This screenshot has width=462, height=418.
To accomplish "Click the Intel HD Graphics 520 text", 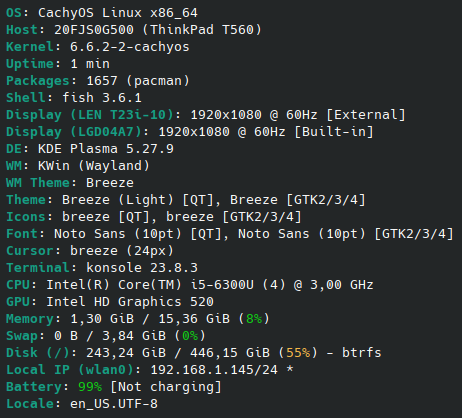I will point(130,302).
